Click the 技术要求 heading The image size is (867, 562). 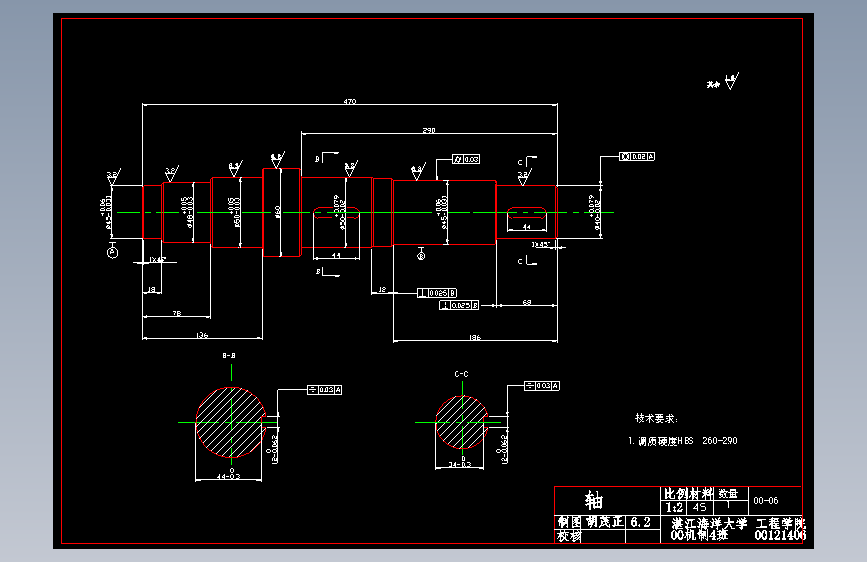point(656,418)
